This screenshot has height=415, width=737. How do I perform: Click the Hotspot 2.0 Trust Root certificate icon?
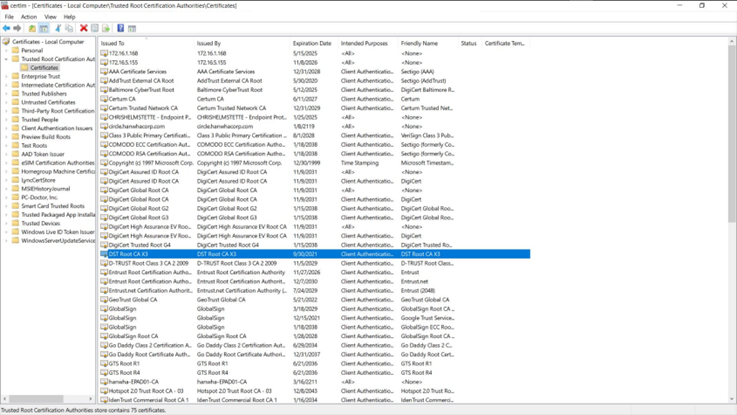(104, 391)
